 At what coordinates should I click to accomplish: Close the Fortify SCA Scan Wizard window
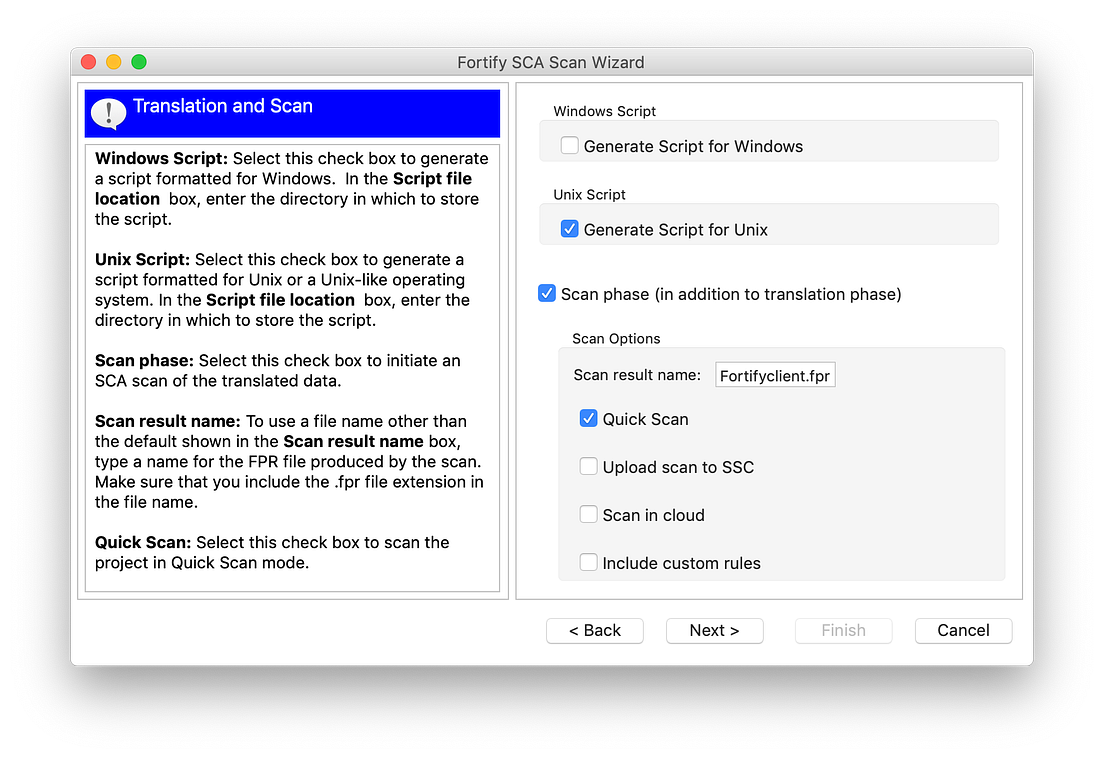coord(89,62)
